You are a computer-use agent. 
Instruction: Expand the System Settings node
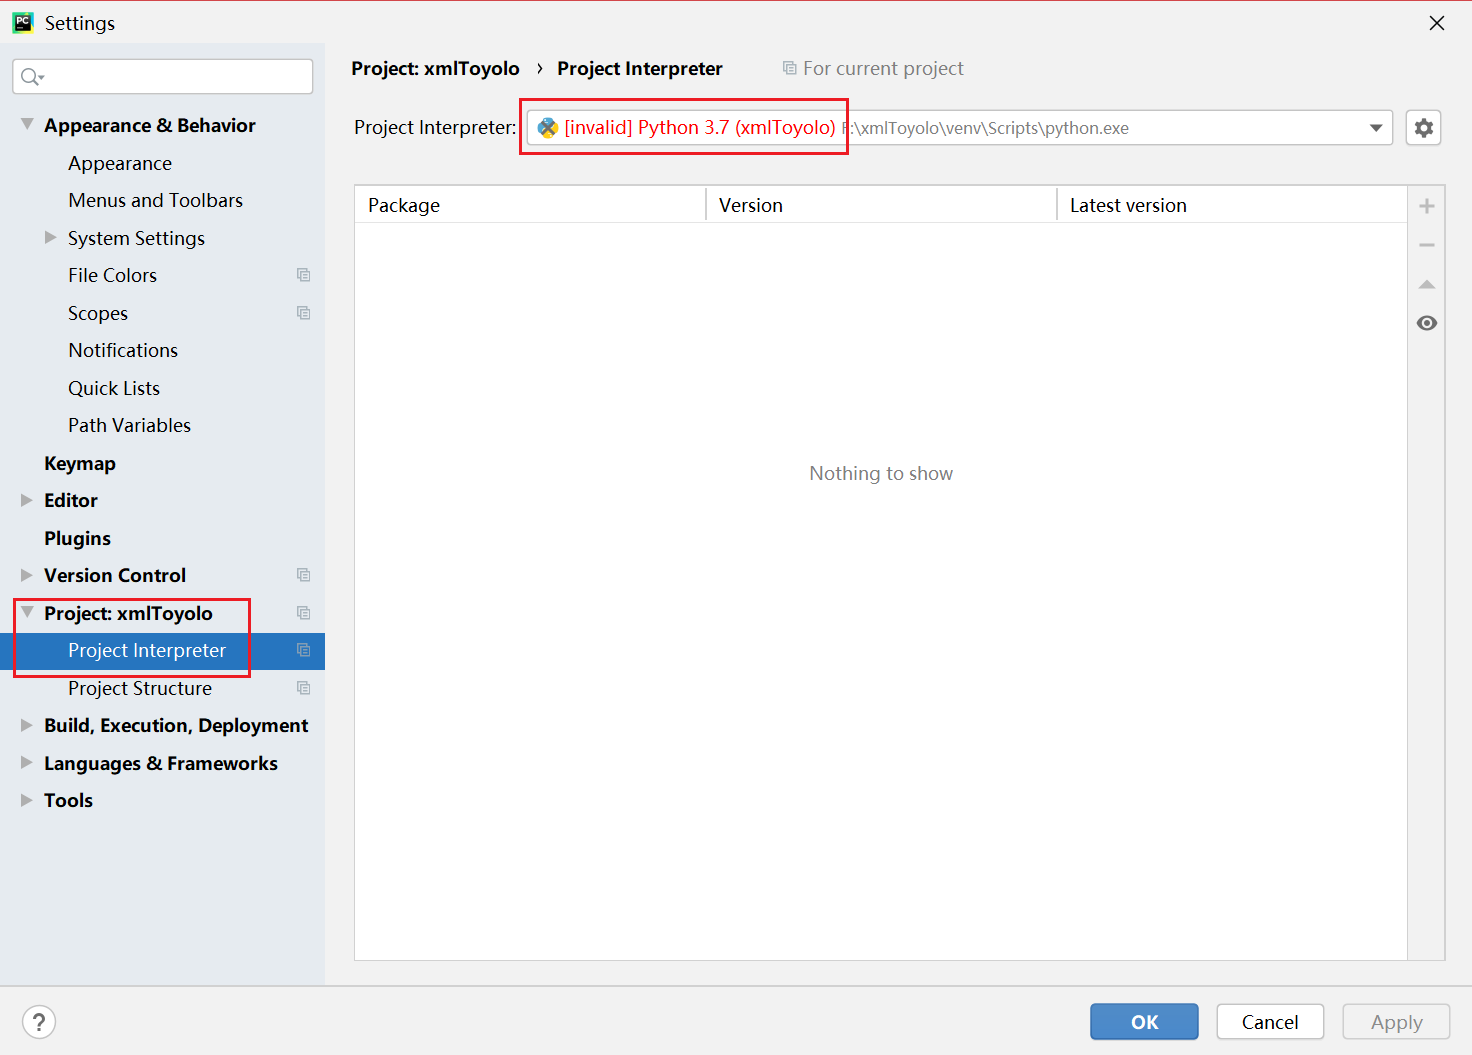[50, 238]
